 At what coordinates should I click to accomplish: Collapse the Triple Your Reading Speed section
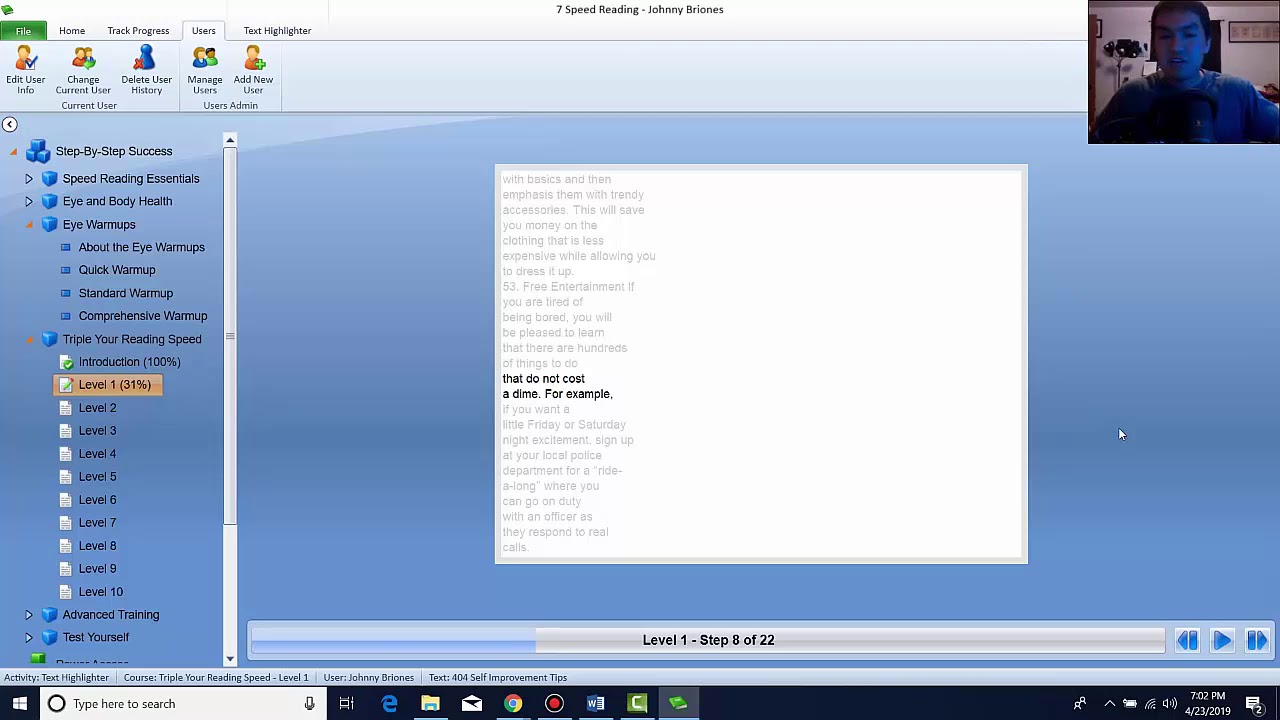[x=29, y=340]
